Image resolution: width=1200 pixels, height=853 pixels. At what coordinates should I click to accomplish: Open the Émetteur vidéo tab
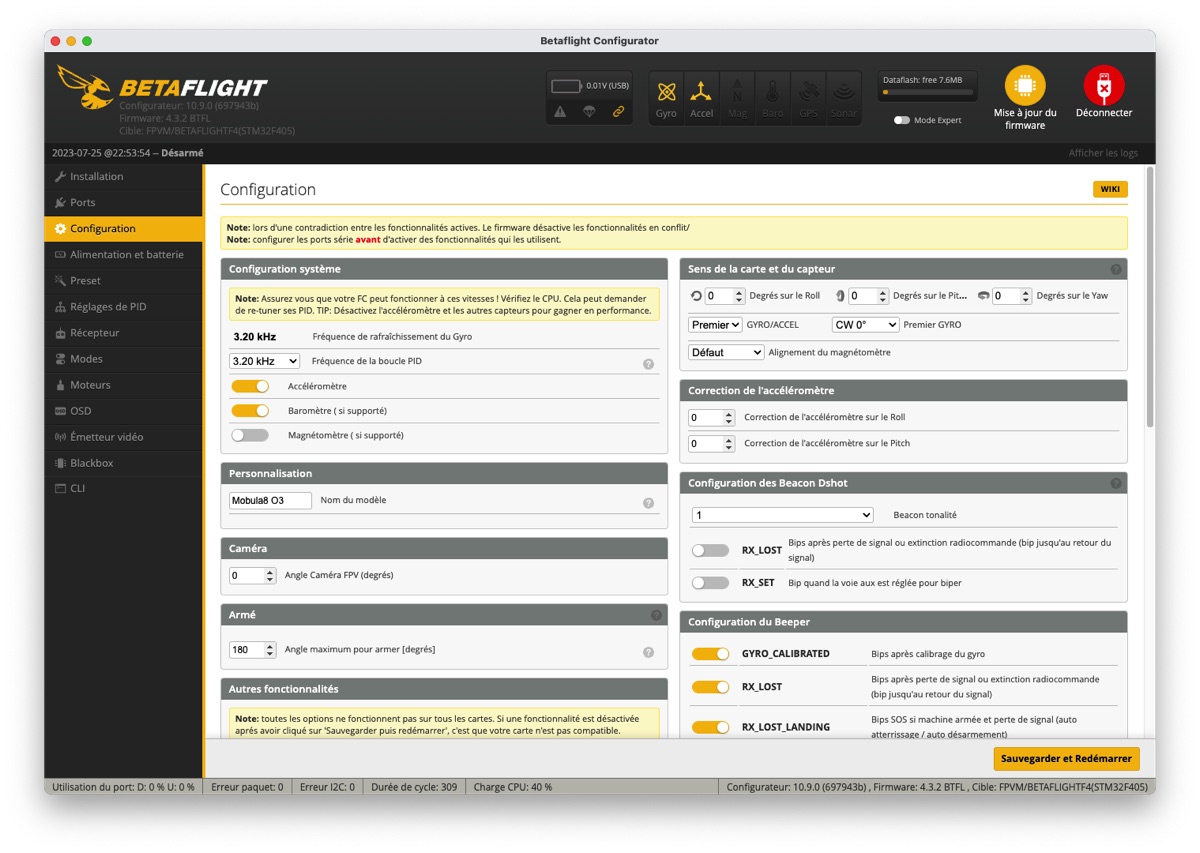pyautogui.click(x=123, y=436)
